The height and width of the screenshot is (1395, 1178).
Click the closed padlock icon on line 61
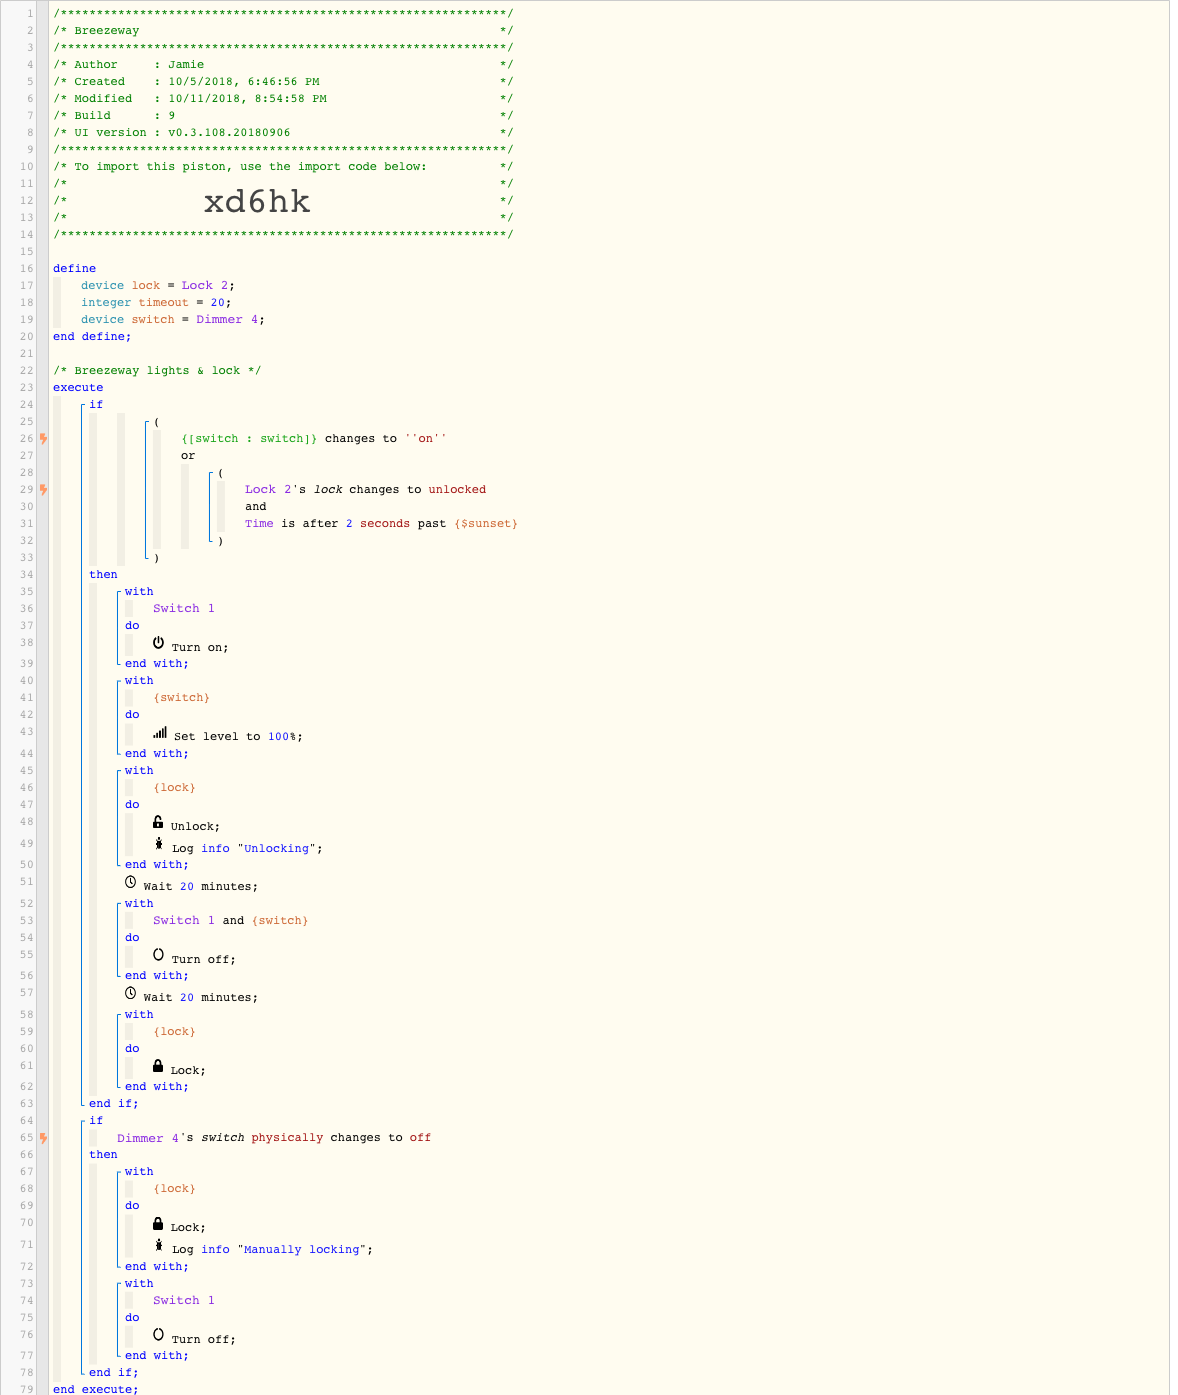(158, 1066)
